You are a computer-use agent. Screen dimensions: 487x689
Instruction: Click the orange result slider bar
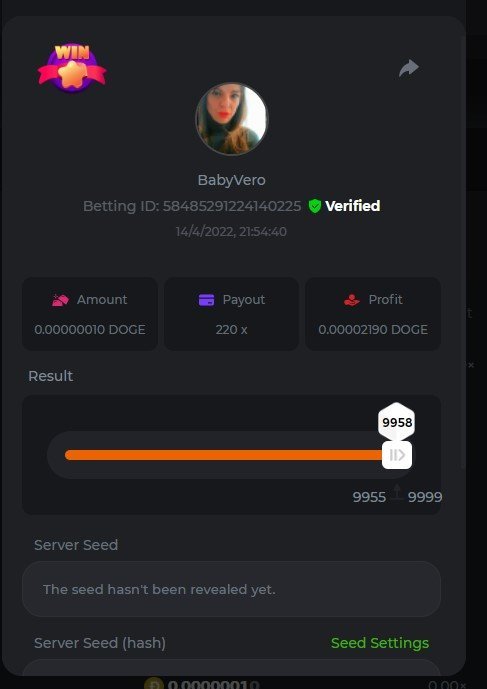(224, 455)
